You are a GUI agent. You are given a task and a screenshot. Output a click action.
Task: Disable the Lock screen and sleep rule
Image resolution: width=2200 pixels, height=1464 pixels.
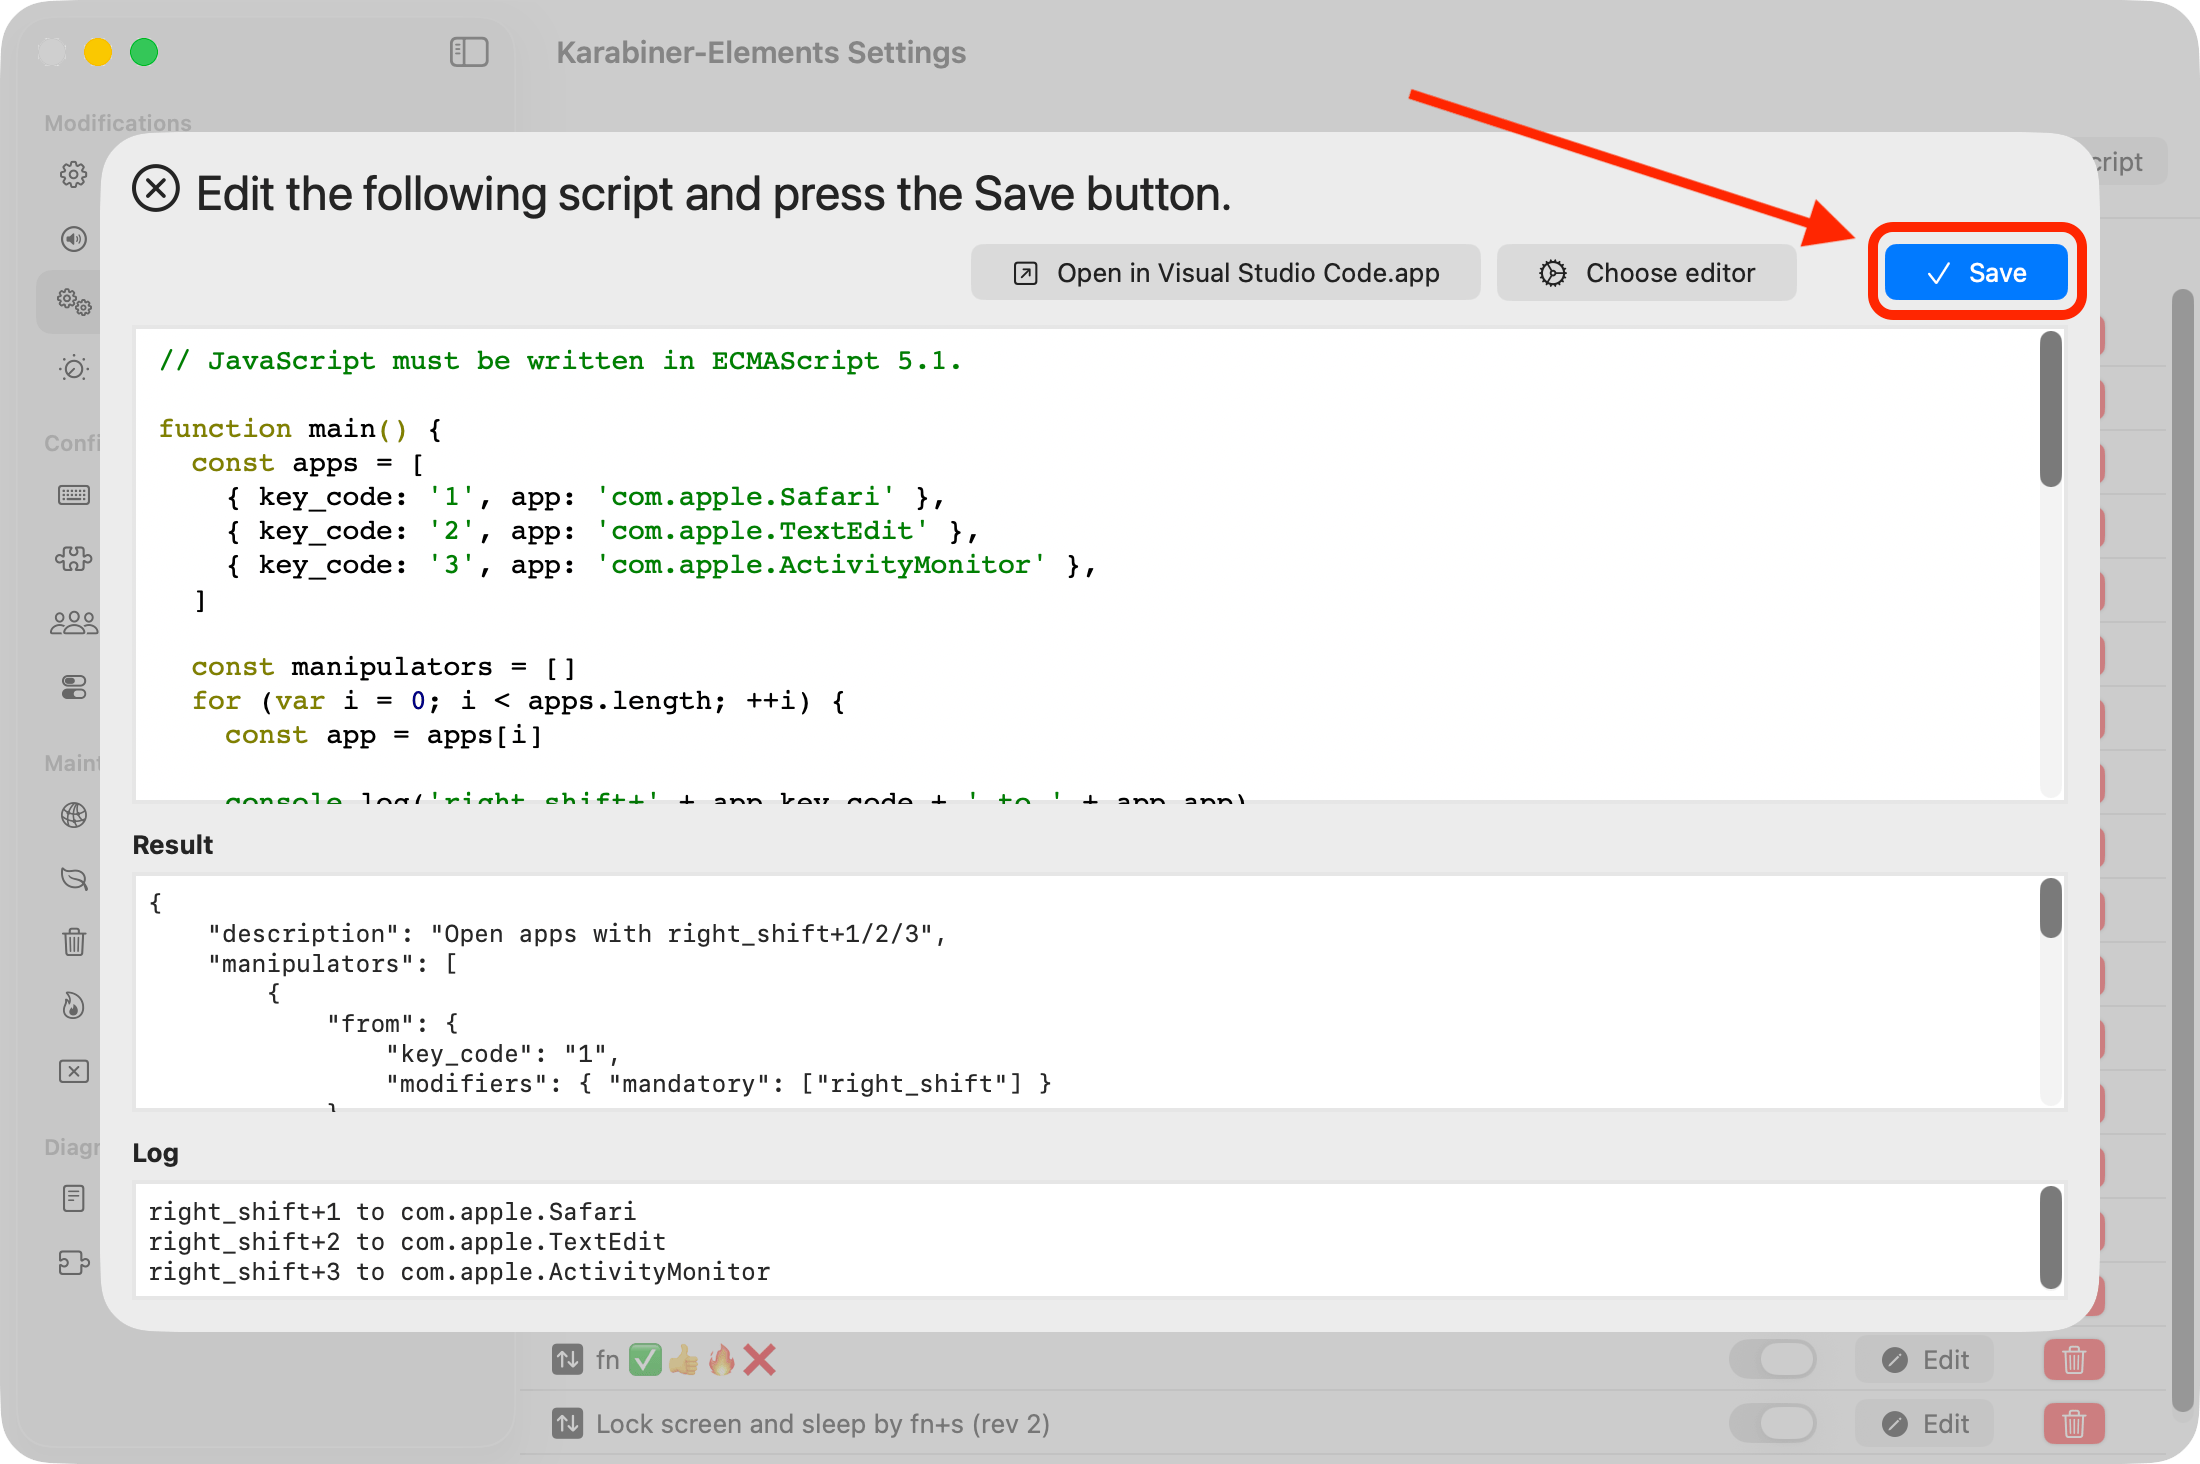1773,1423
